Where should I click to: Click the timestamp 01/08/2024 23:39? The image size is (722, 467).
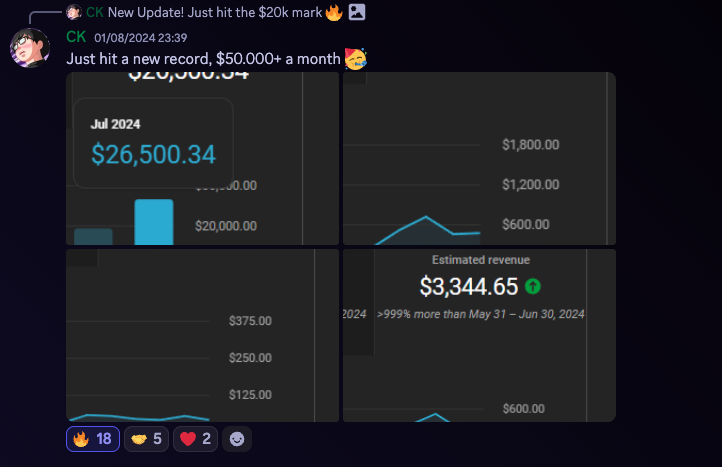pos(140,38)
